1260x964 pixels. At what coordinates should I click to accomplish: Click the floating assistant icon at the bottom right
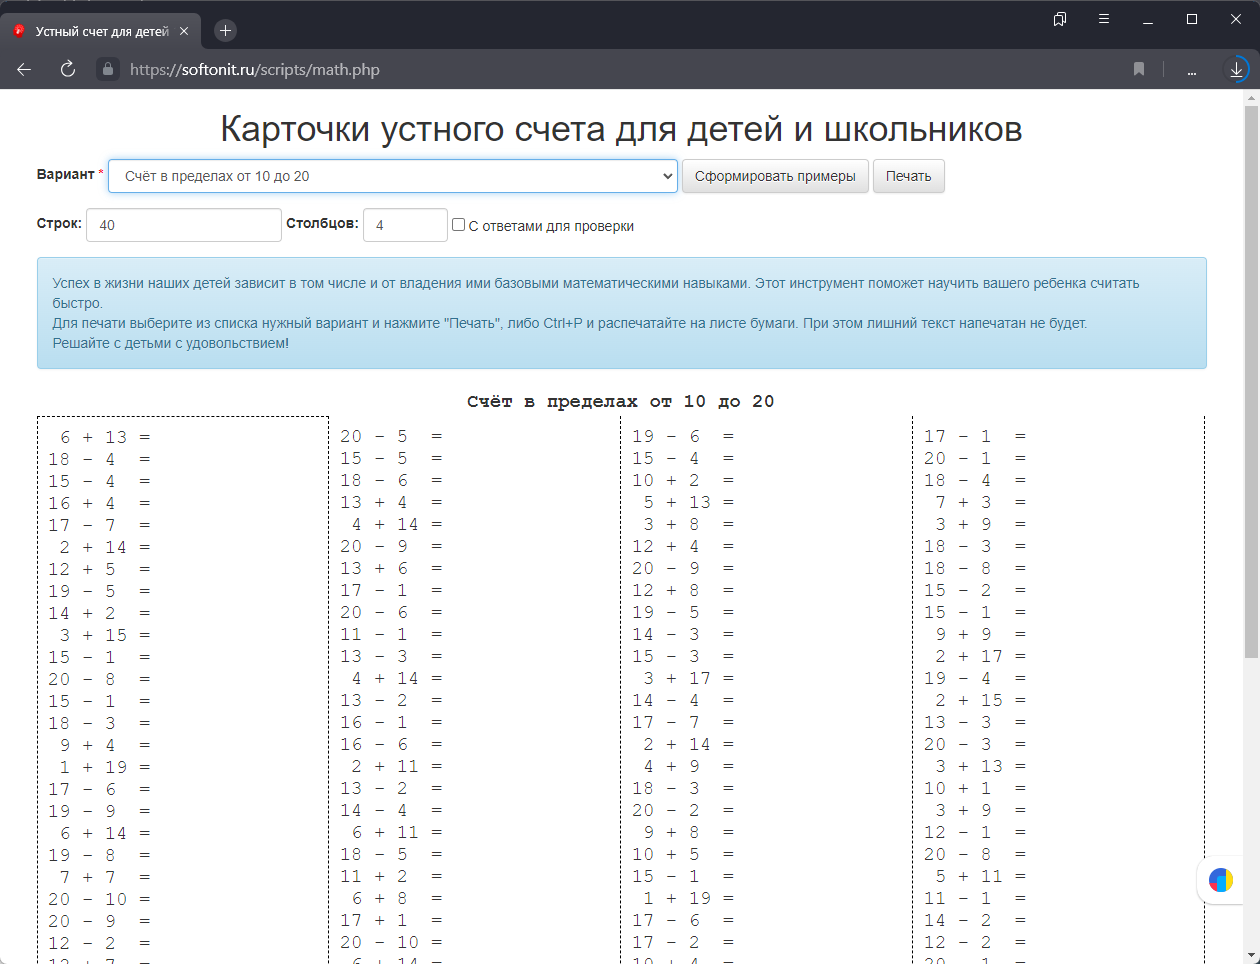coord(1220,880)
